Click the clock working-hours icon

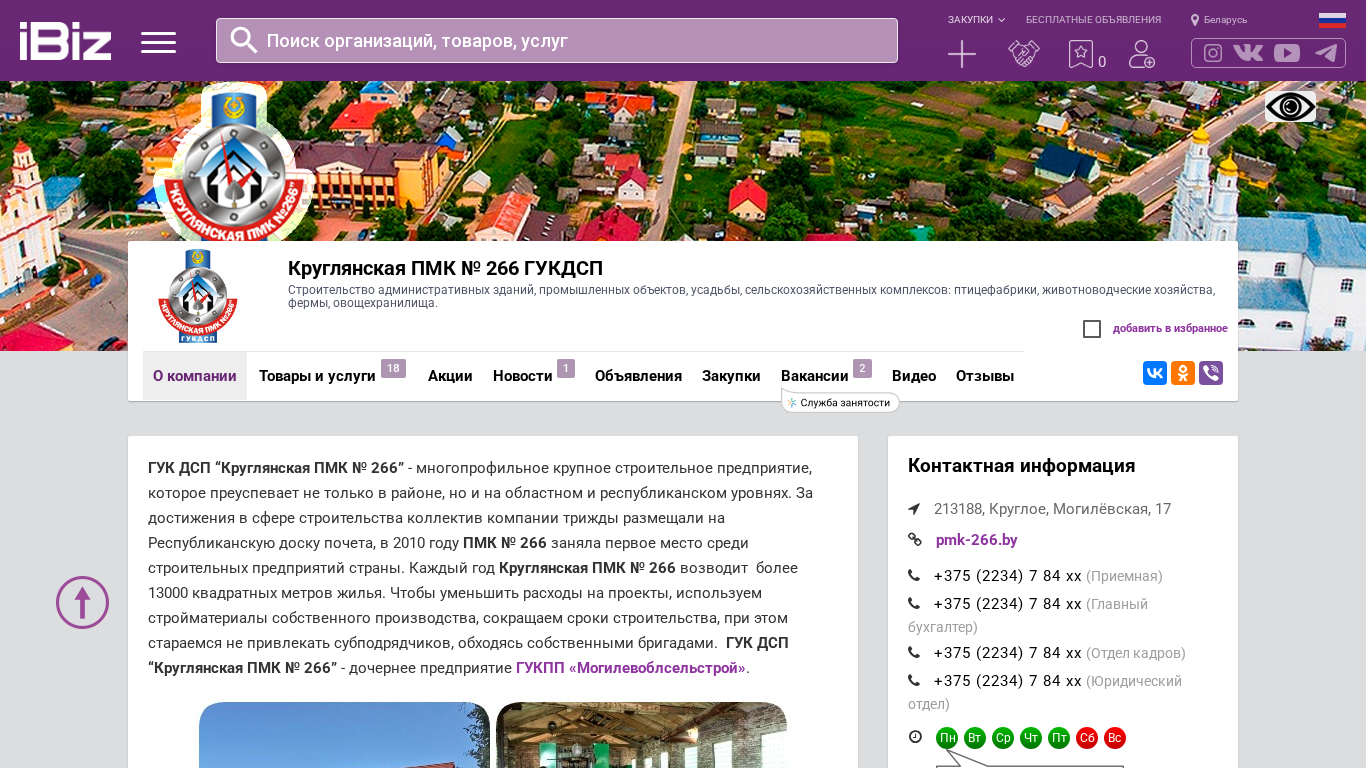click(x=915, y=737)
